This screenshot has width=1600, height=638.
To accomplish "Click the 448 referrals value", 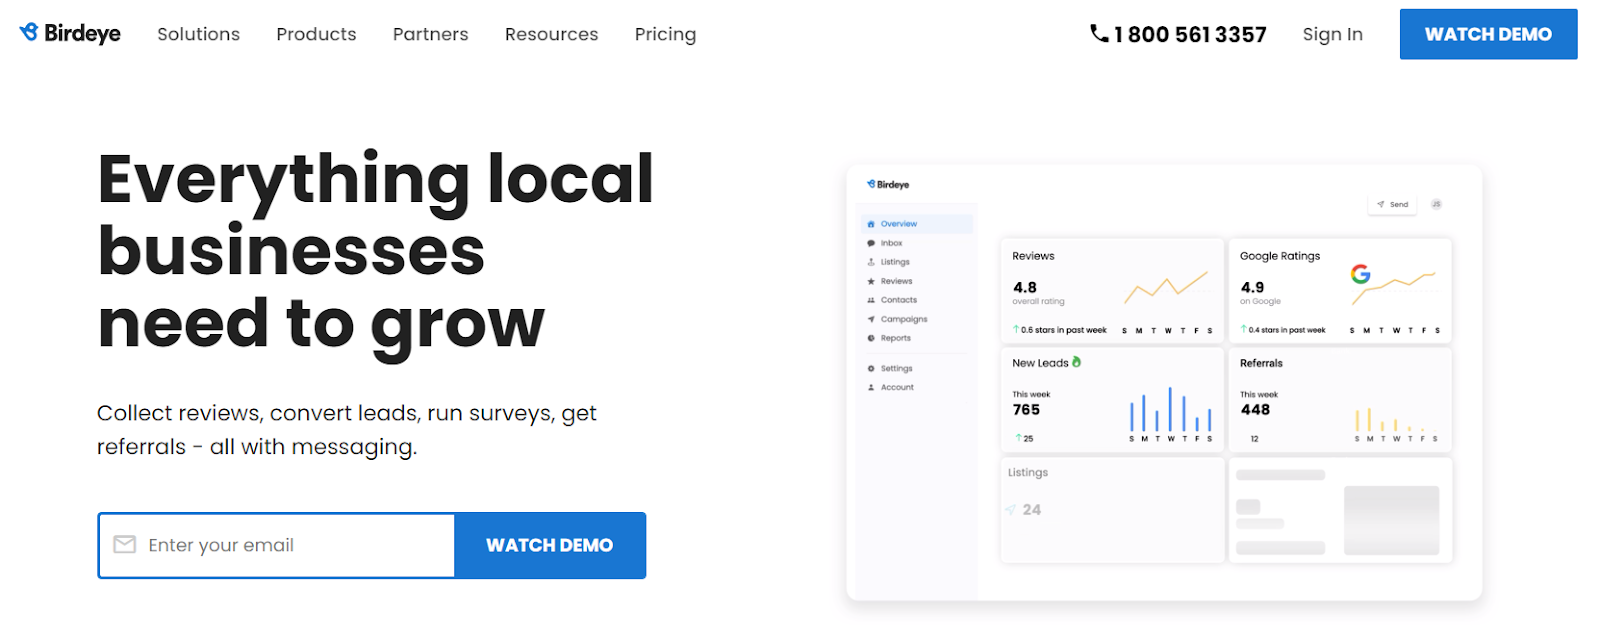I will point(1255,410).
